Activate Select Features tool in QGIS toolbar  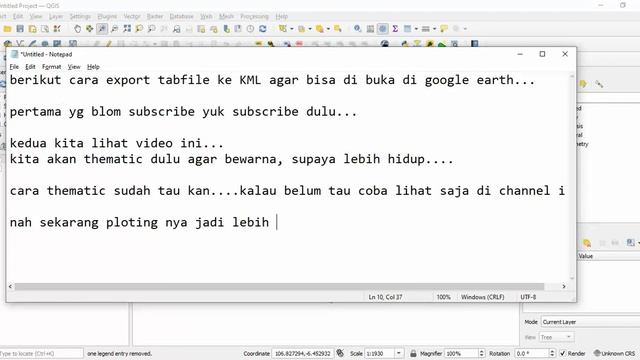point(282,29)
